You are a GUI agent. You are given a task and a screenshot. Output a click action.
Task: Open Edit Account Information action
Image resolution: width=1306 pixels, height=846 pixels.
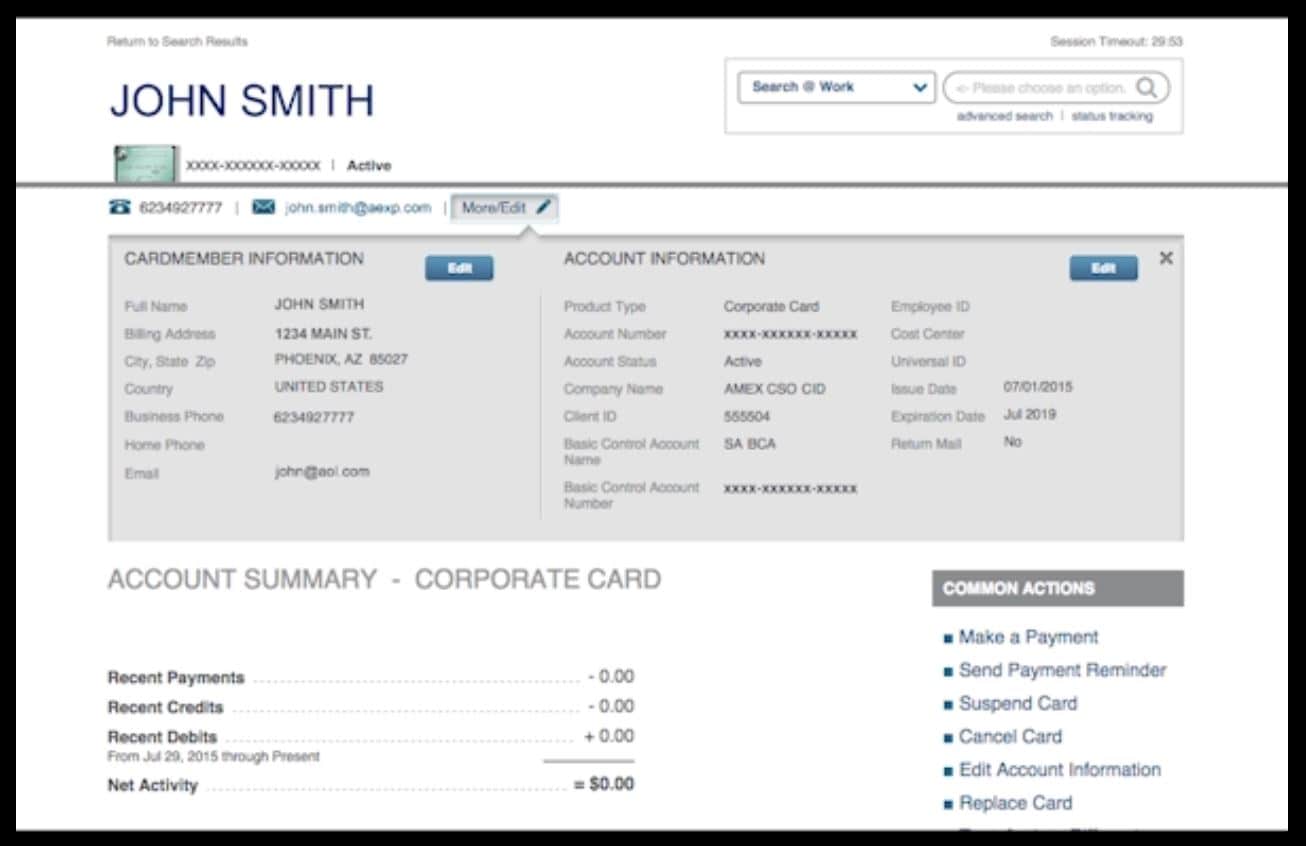point(1059,769)
